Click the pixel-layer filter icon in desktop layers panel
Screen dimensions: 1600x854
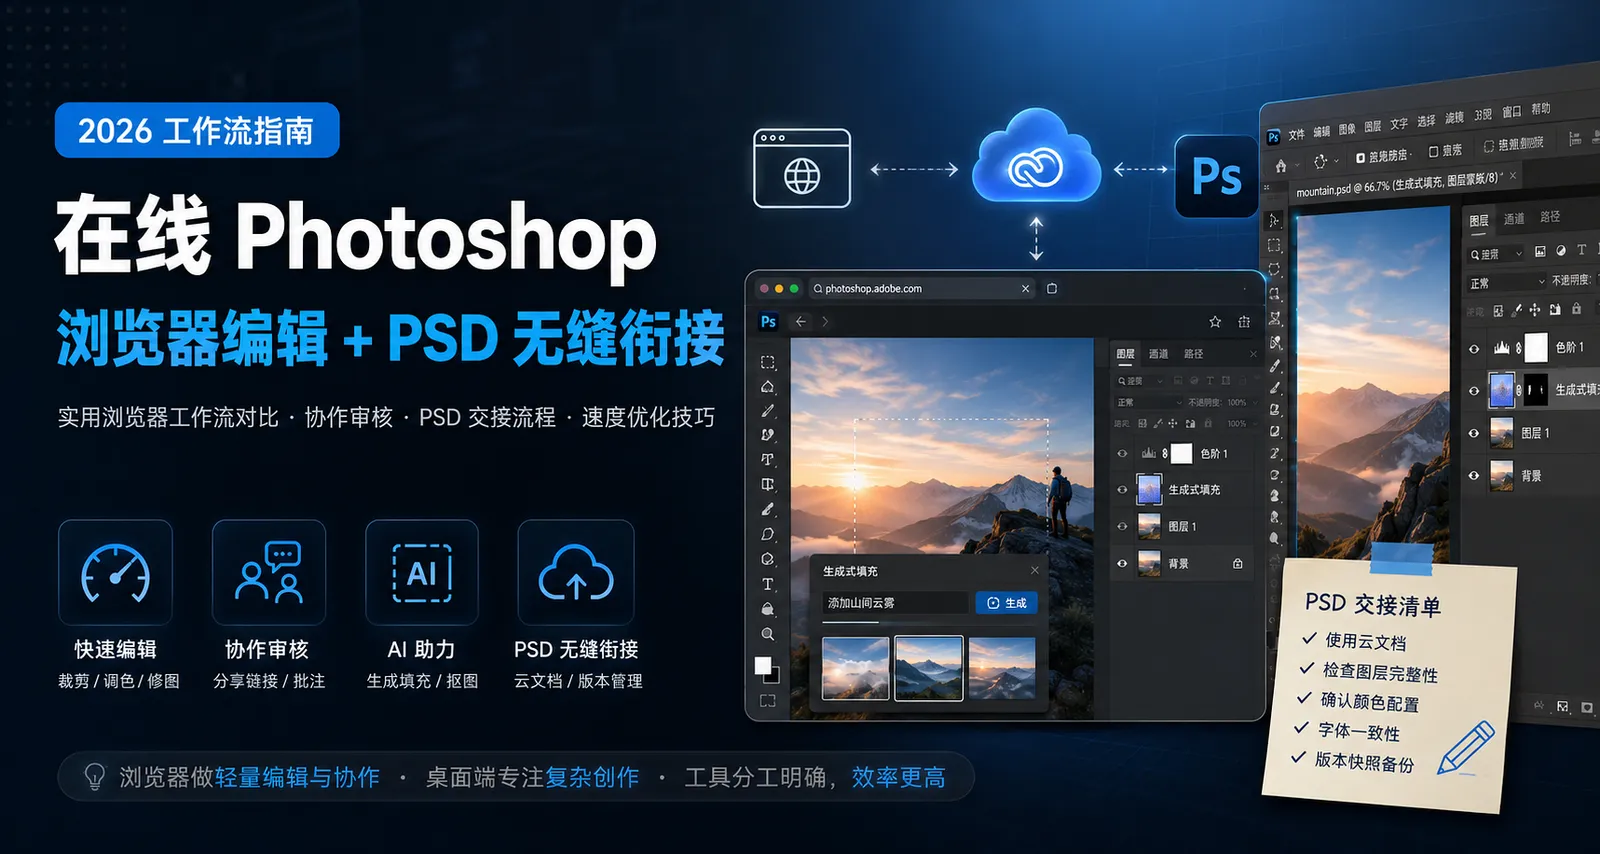click(1540, 251)
